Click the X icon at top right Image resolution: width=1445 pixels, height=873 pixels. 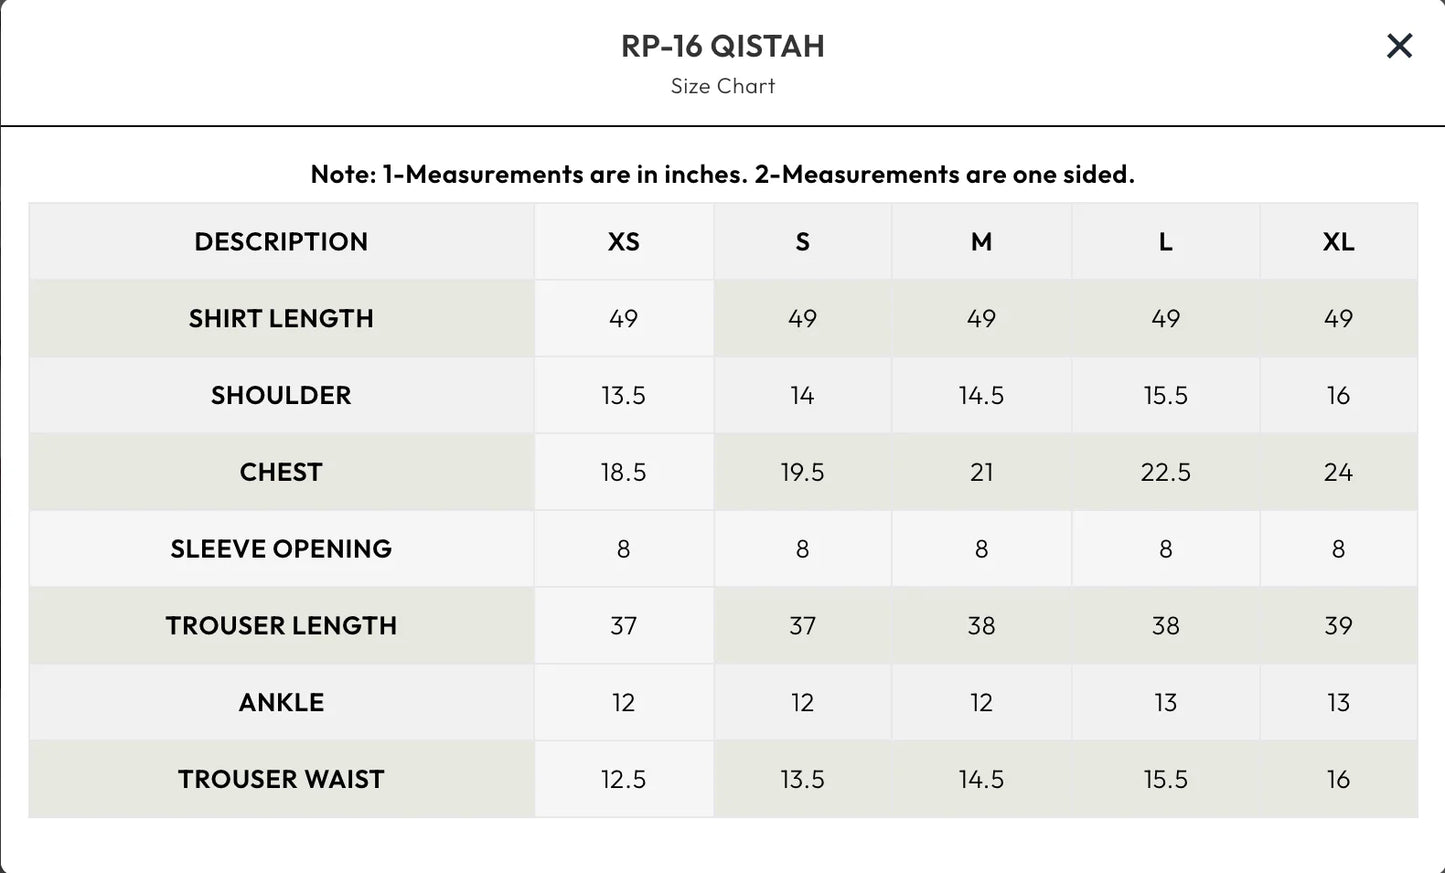click(1398, 46)
